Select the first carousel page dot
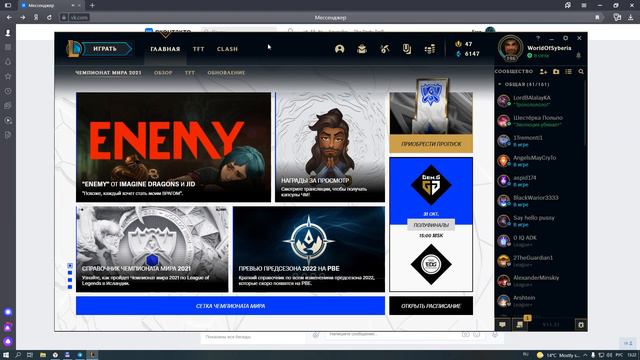The width and height of the screenshot is (640, 360). [70, 266]
